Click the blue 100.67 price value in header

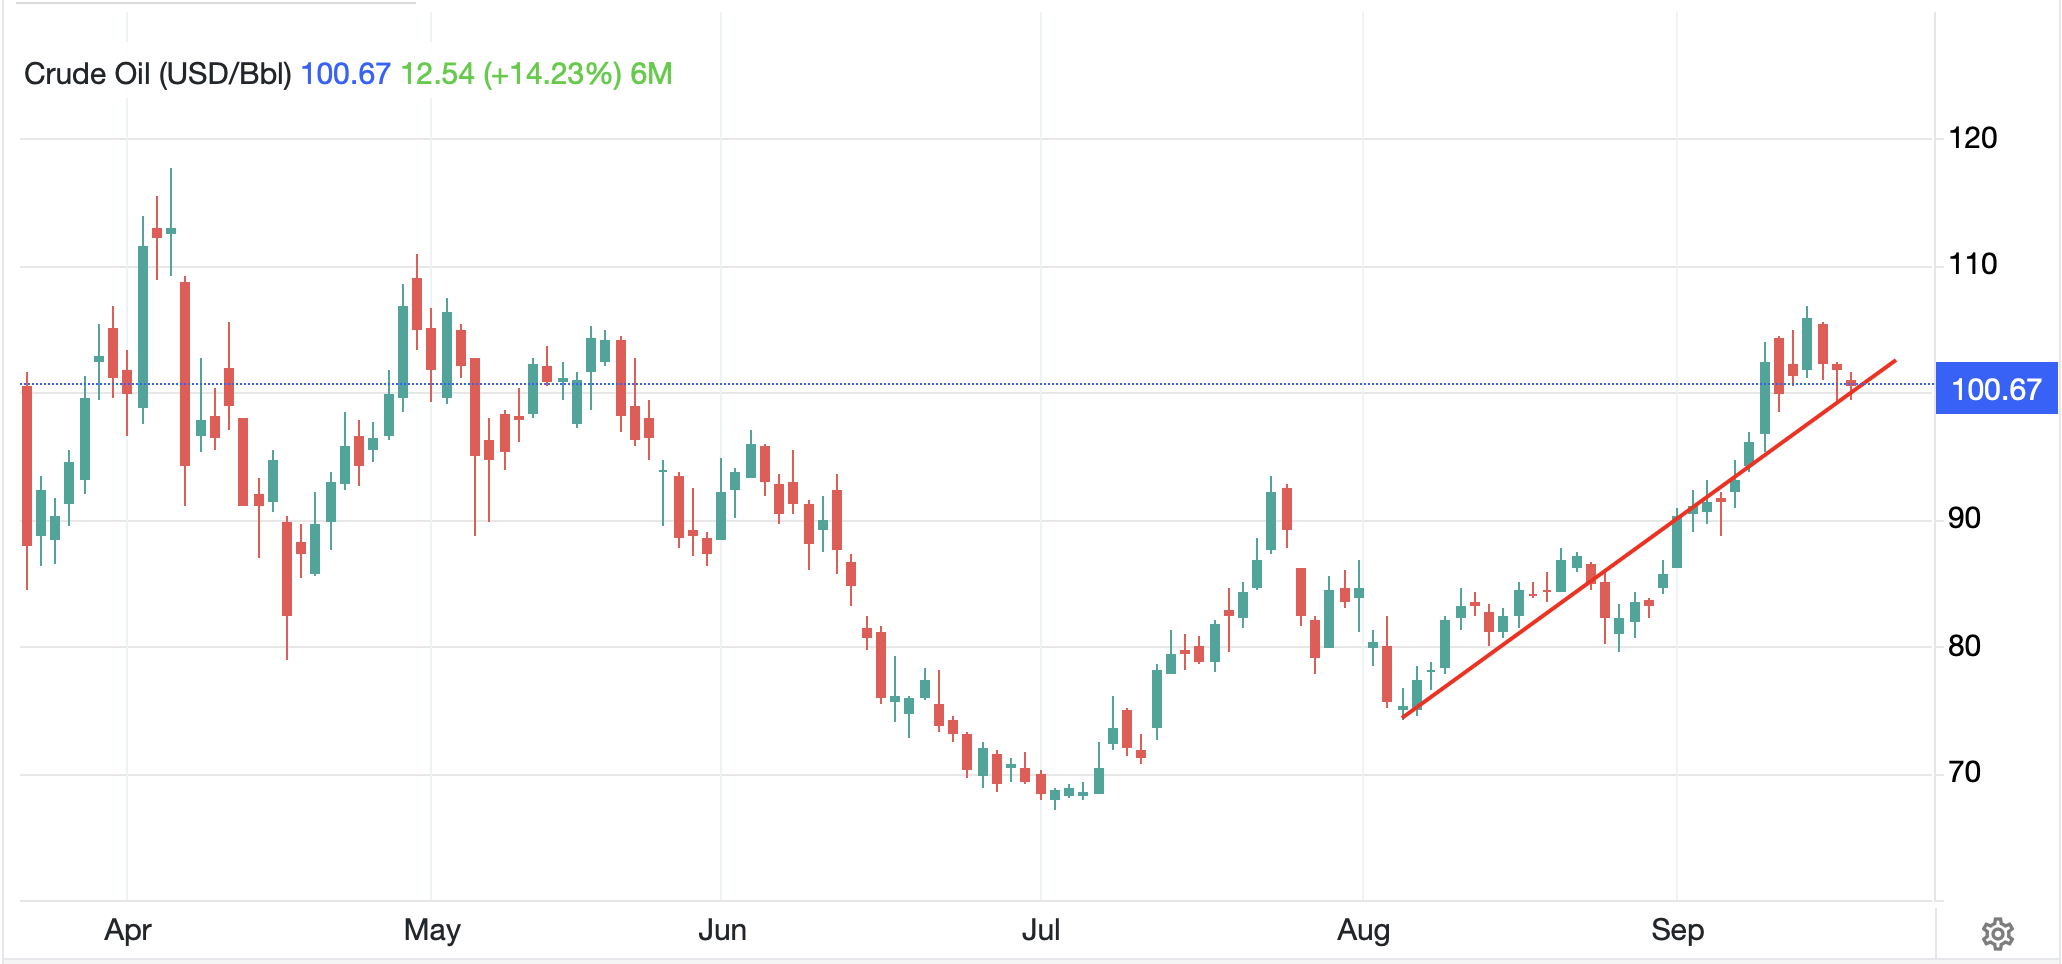click(345, 74)
